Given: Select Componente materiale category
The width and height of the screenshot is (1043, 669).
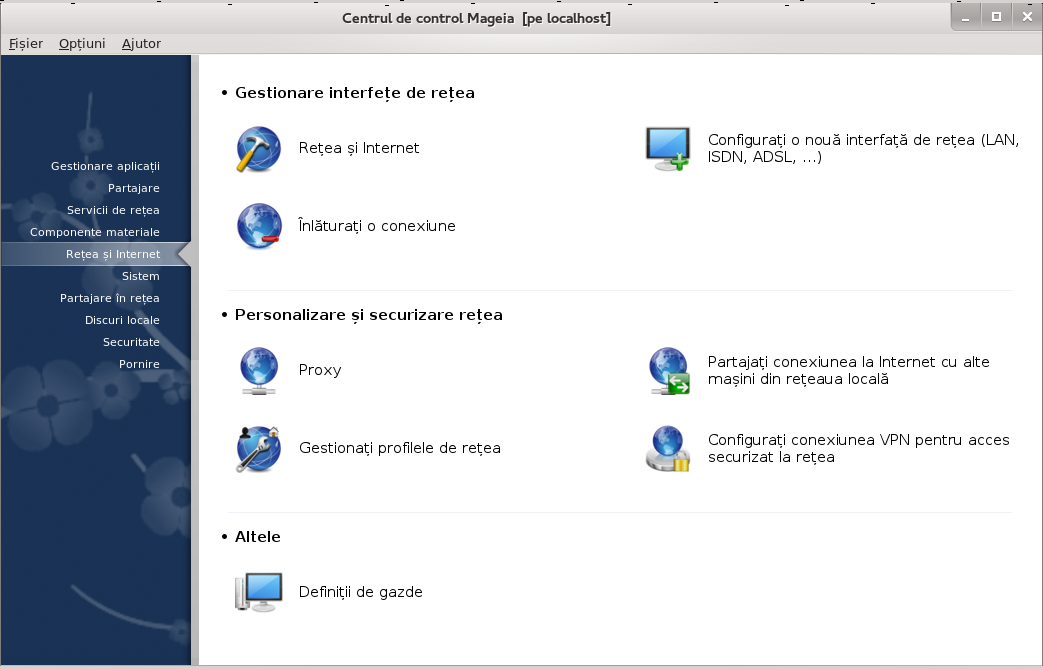Looking at the screenshot, I should click(x=94, y=232).
